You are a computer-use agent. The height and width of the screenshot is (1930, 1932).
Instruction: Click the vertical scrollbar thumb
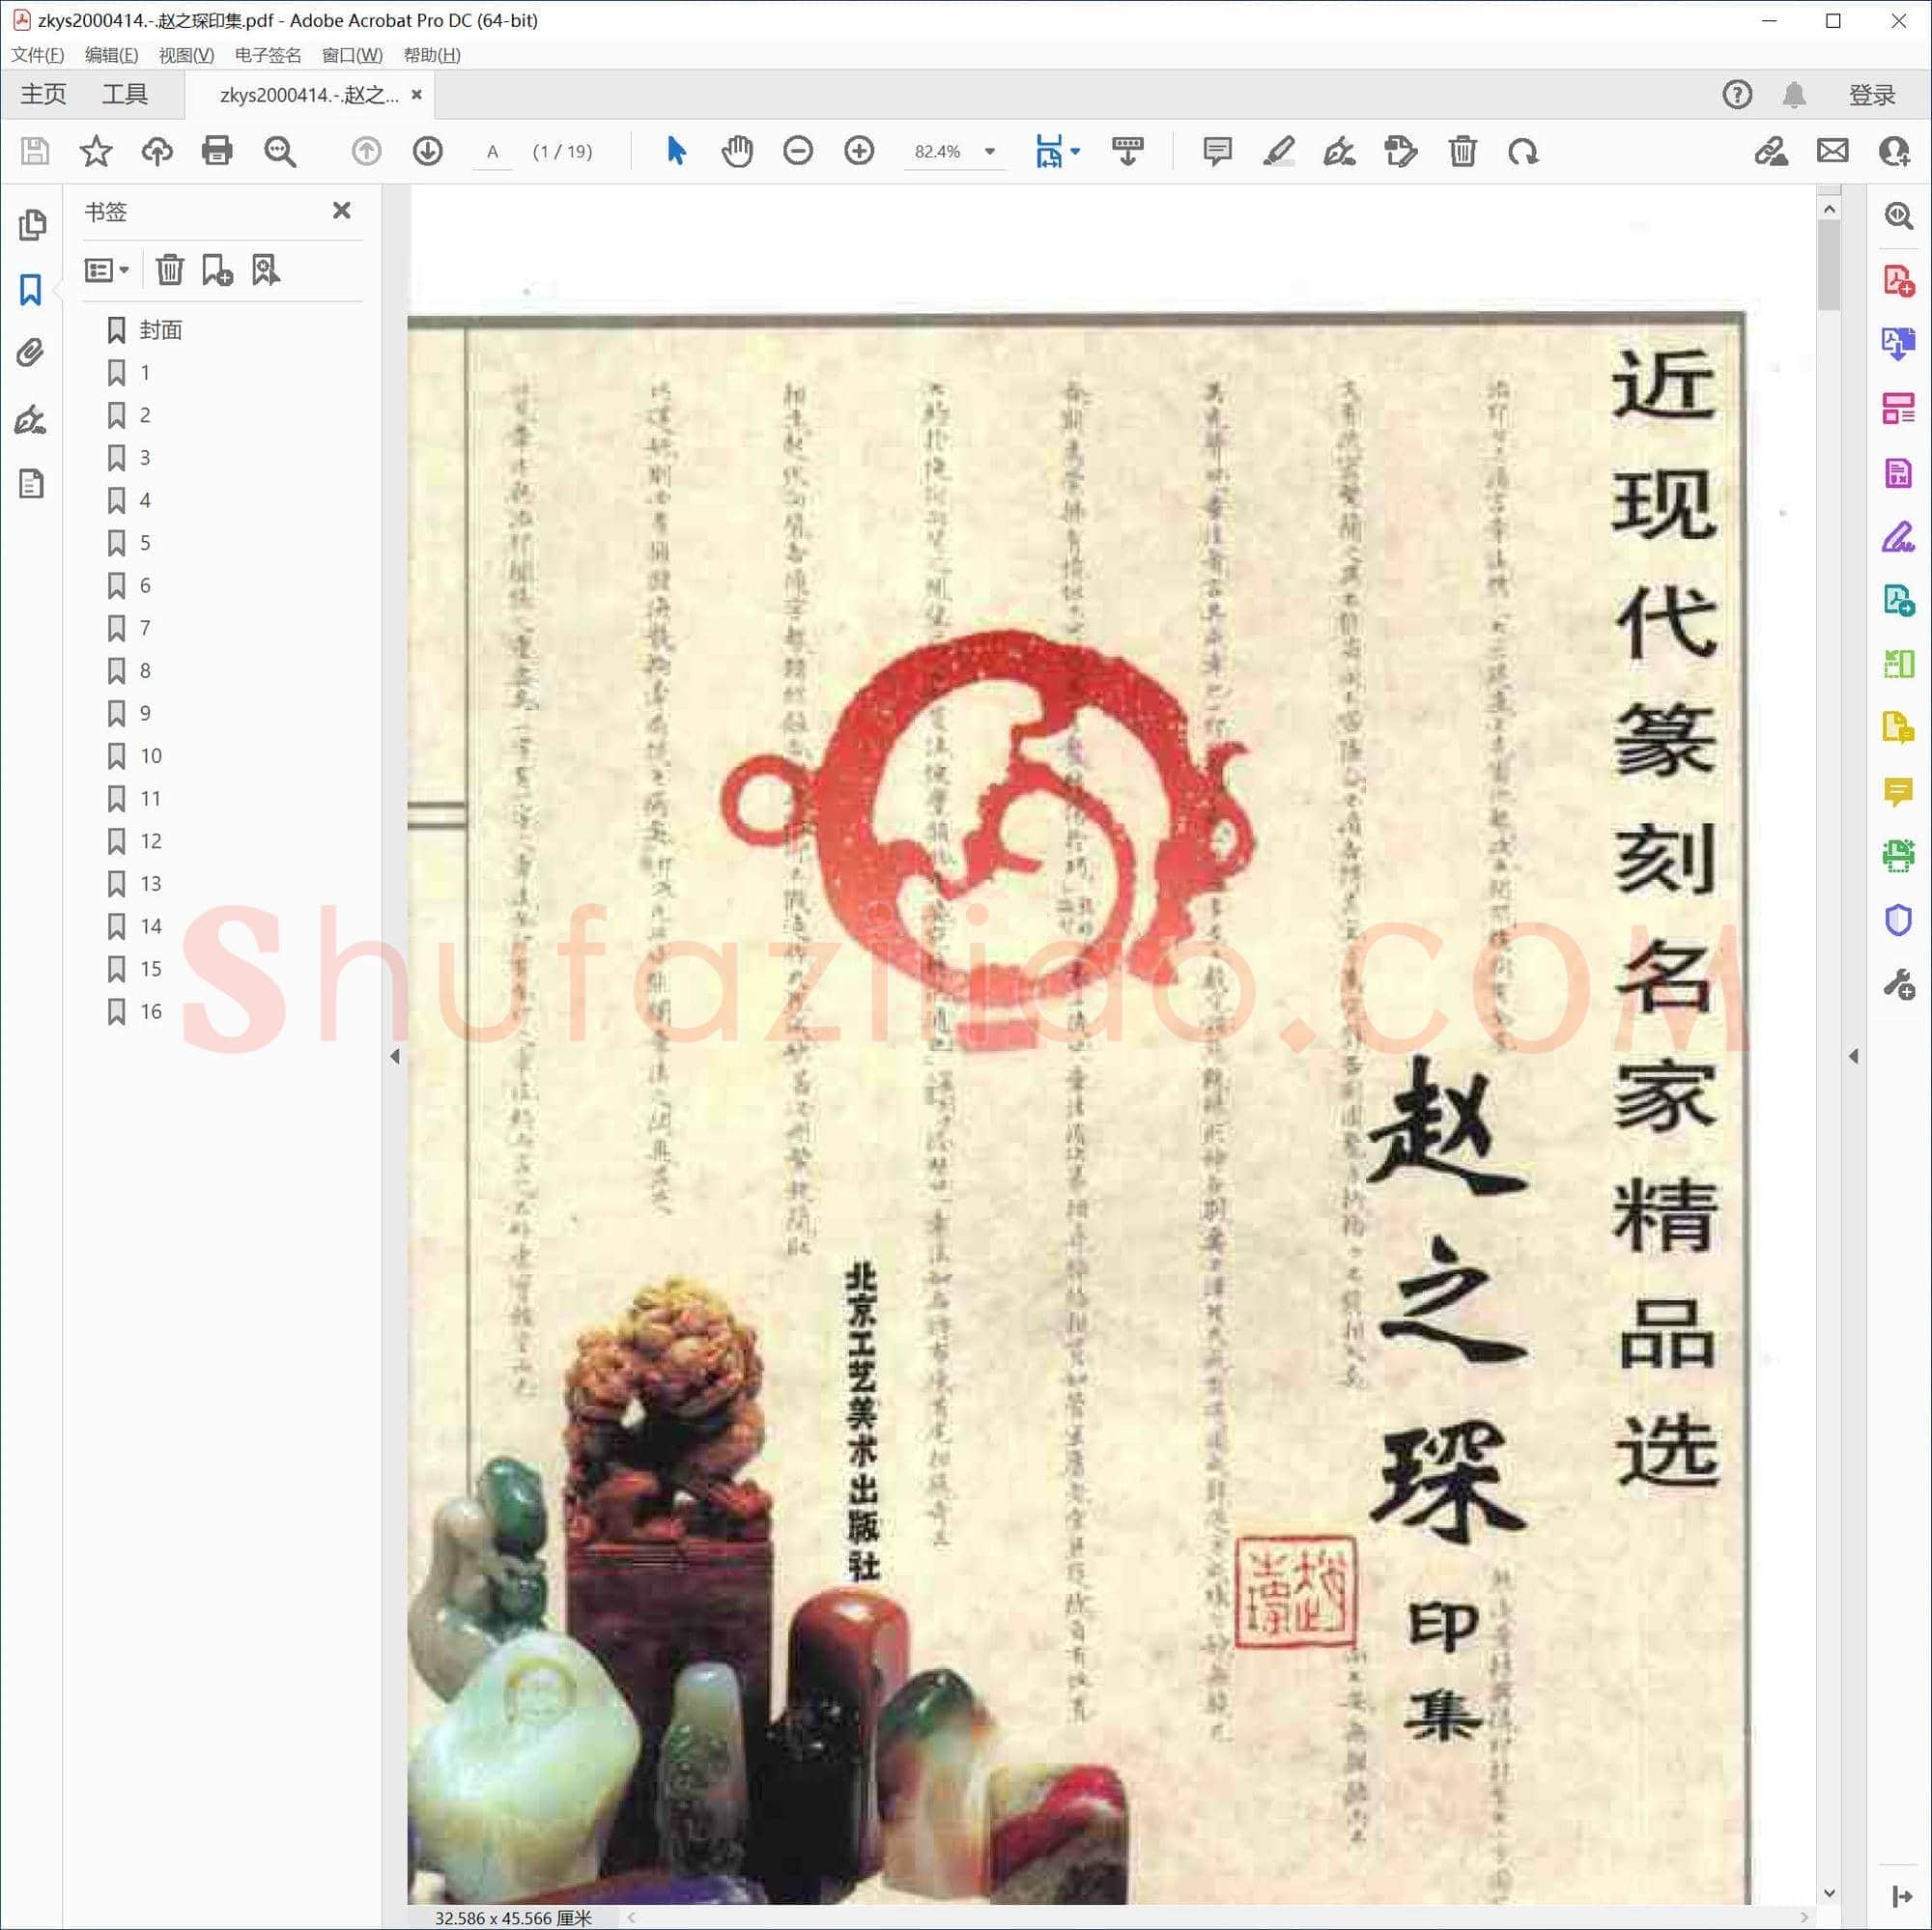point(1829,265)
